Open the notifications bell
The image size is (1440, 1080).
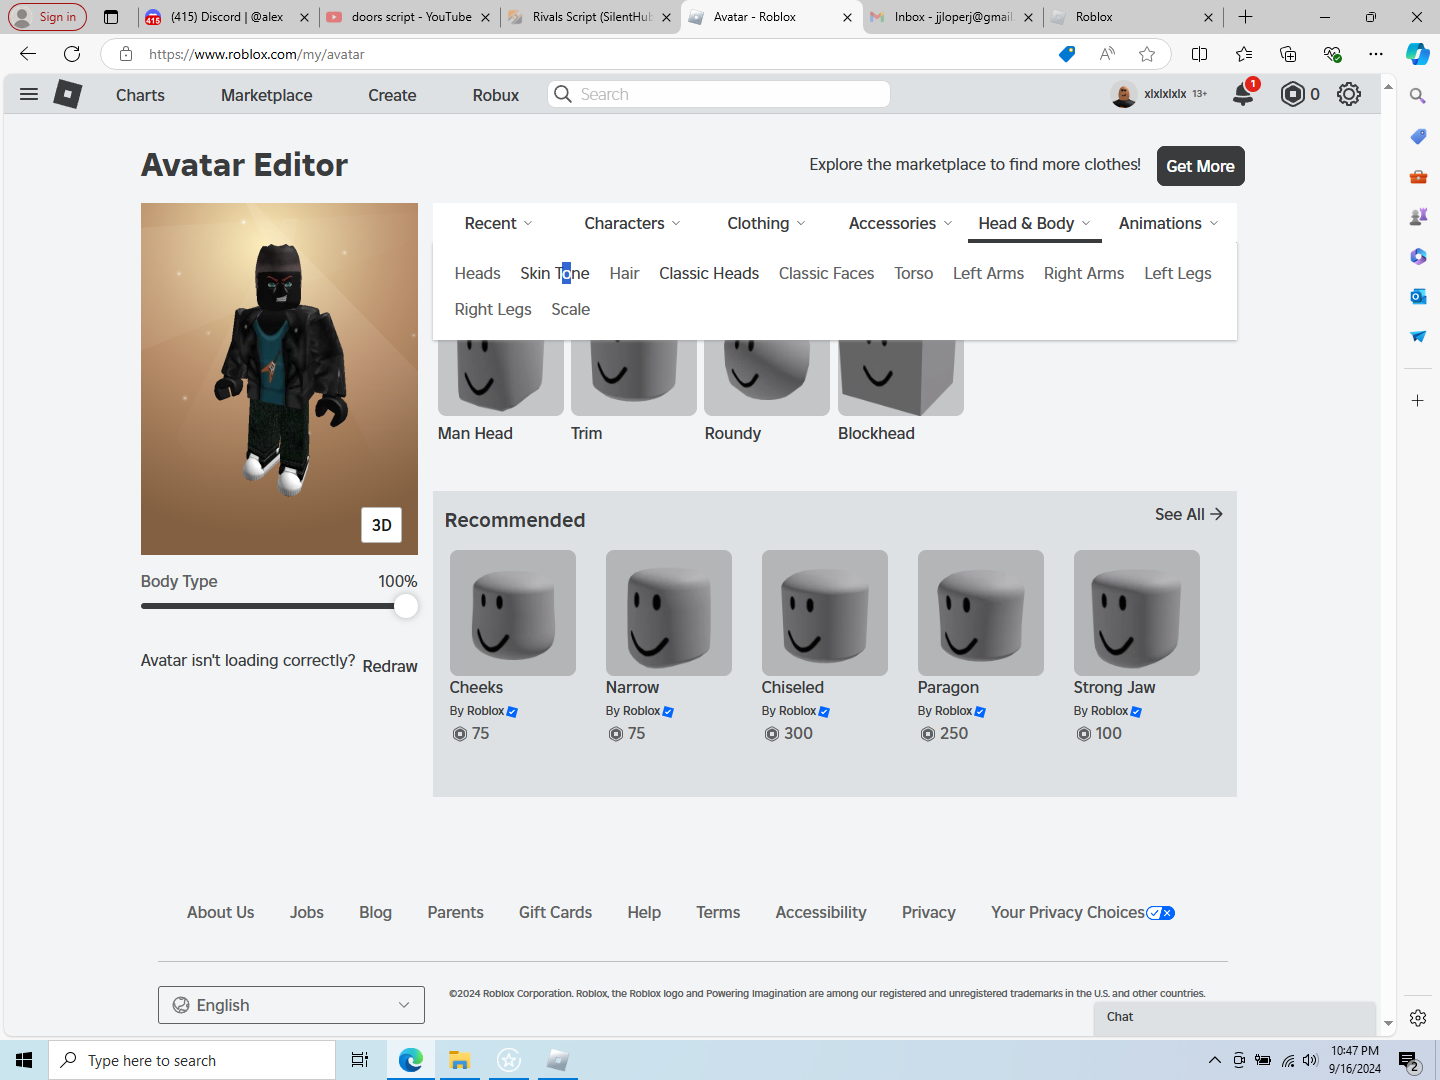(x=1243, y=94)
